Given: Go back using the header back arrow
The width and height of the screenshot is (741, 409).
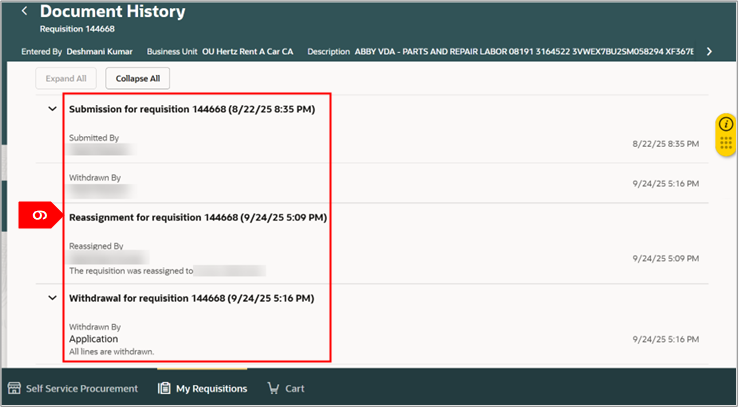Looking at the screenshot, I should [x=25, y=11].
